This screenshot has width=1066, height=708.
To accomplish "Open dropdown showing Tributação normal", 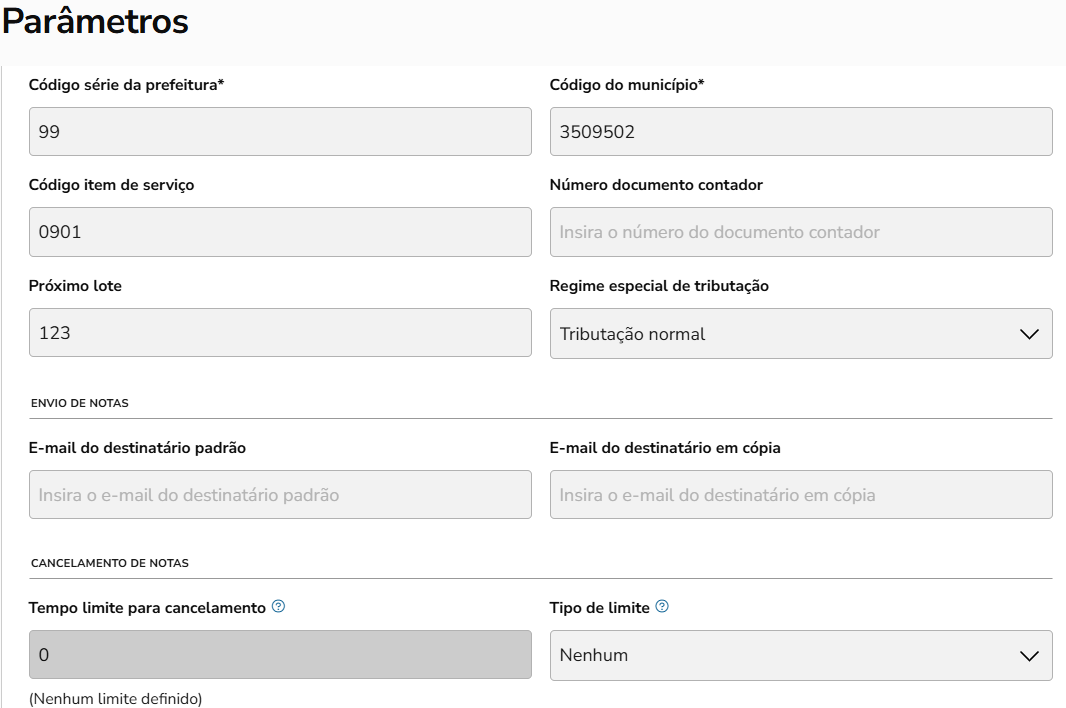I will (x=800, y=334).
